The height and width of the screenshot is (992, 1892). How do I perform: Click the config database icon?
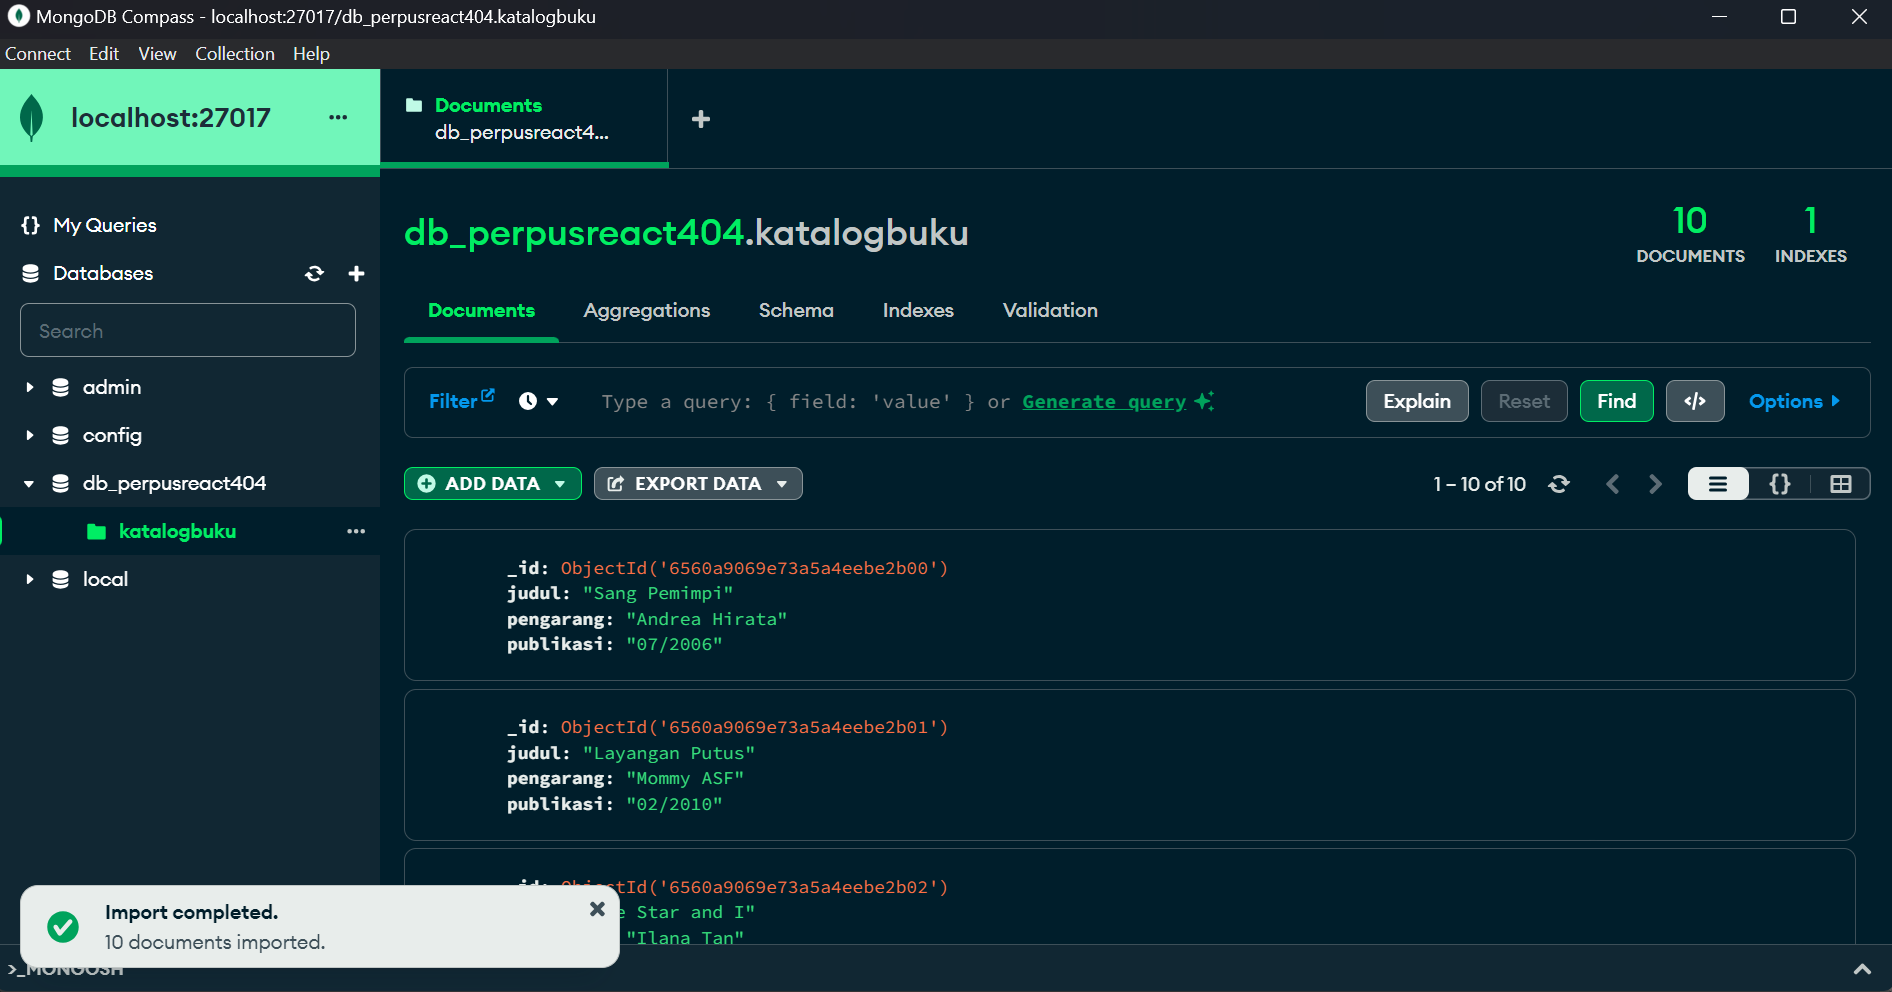click(61, 435)
